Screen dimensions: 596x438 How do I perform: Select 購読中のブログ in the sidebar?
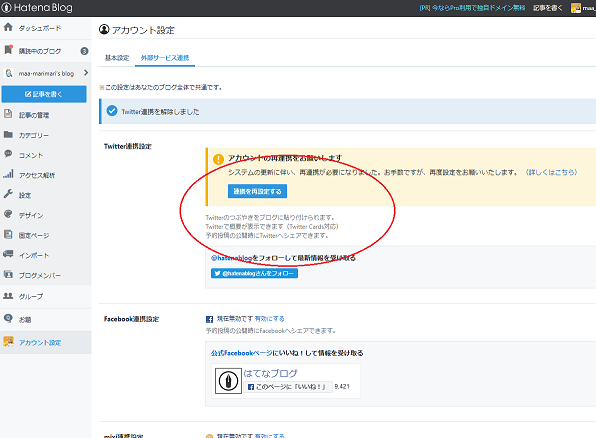pos(40,51)
